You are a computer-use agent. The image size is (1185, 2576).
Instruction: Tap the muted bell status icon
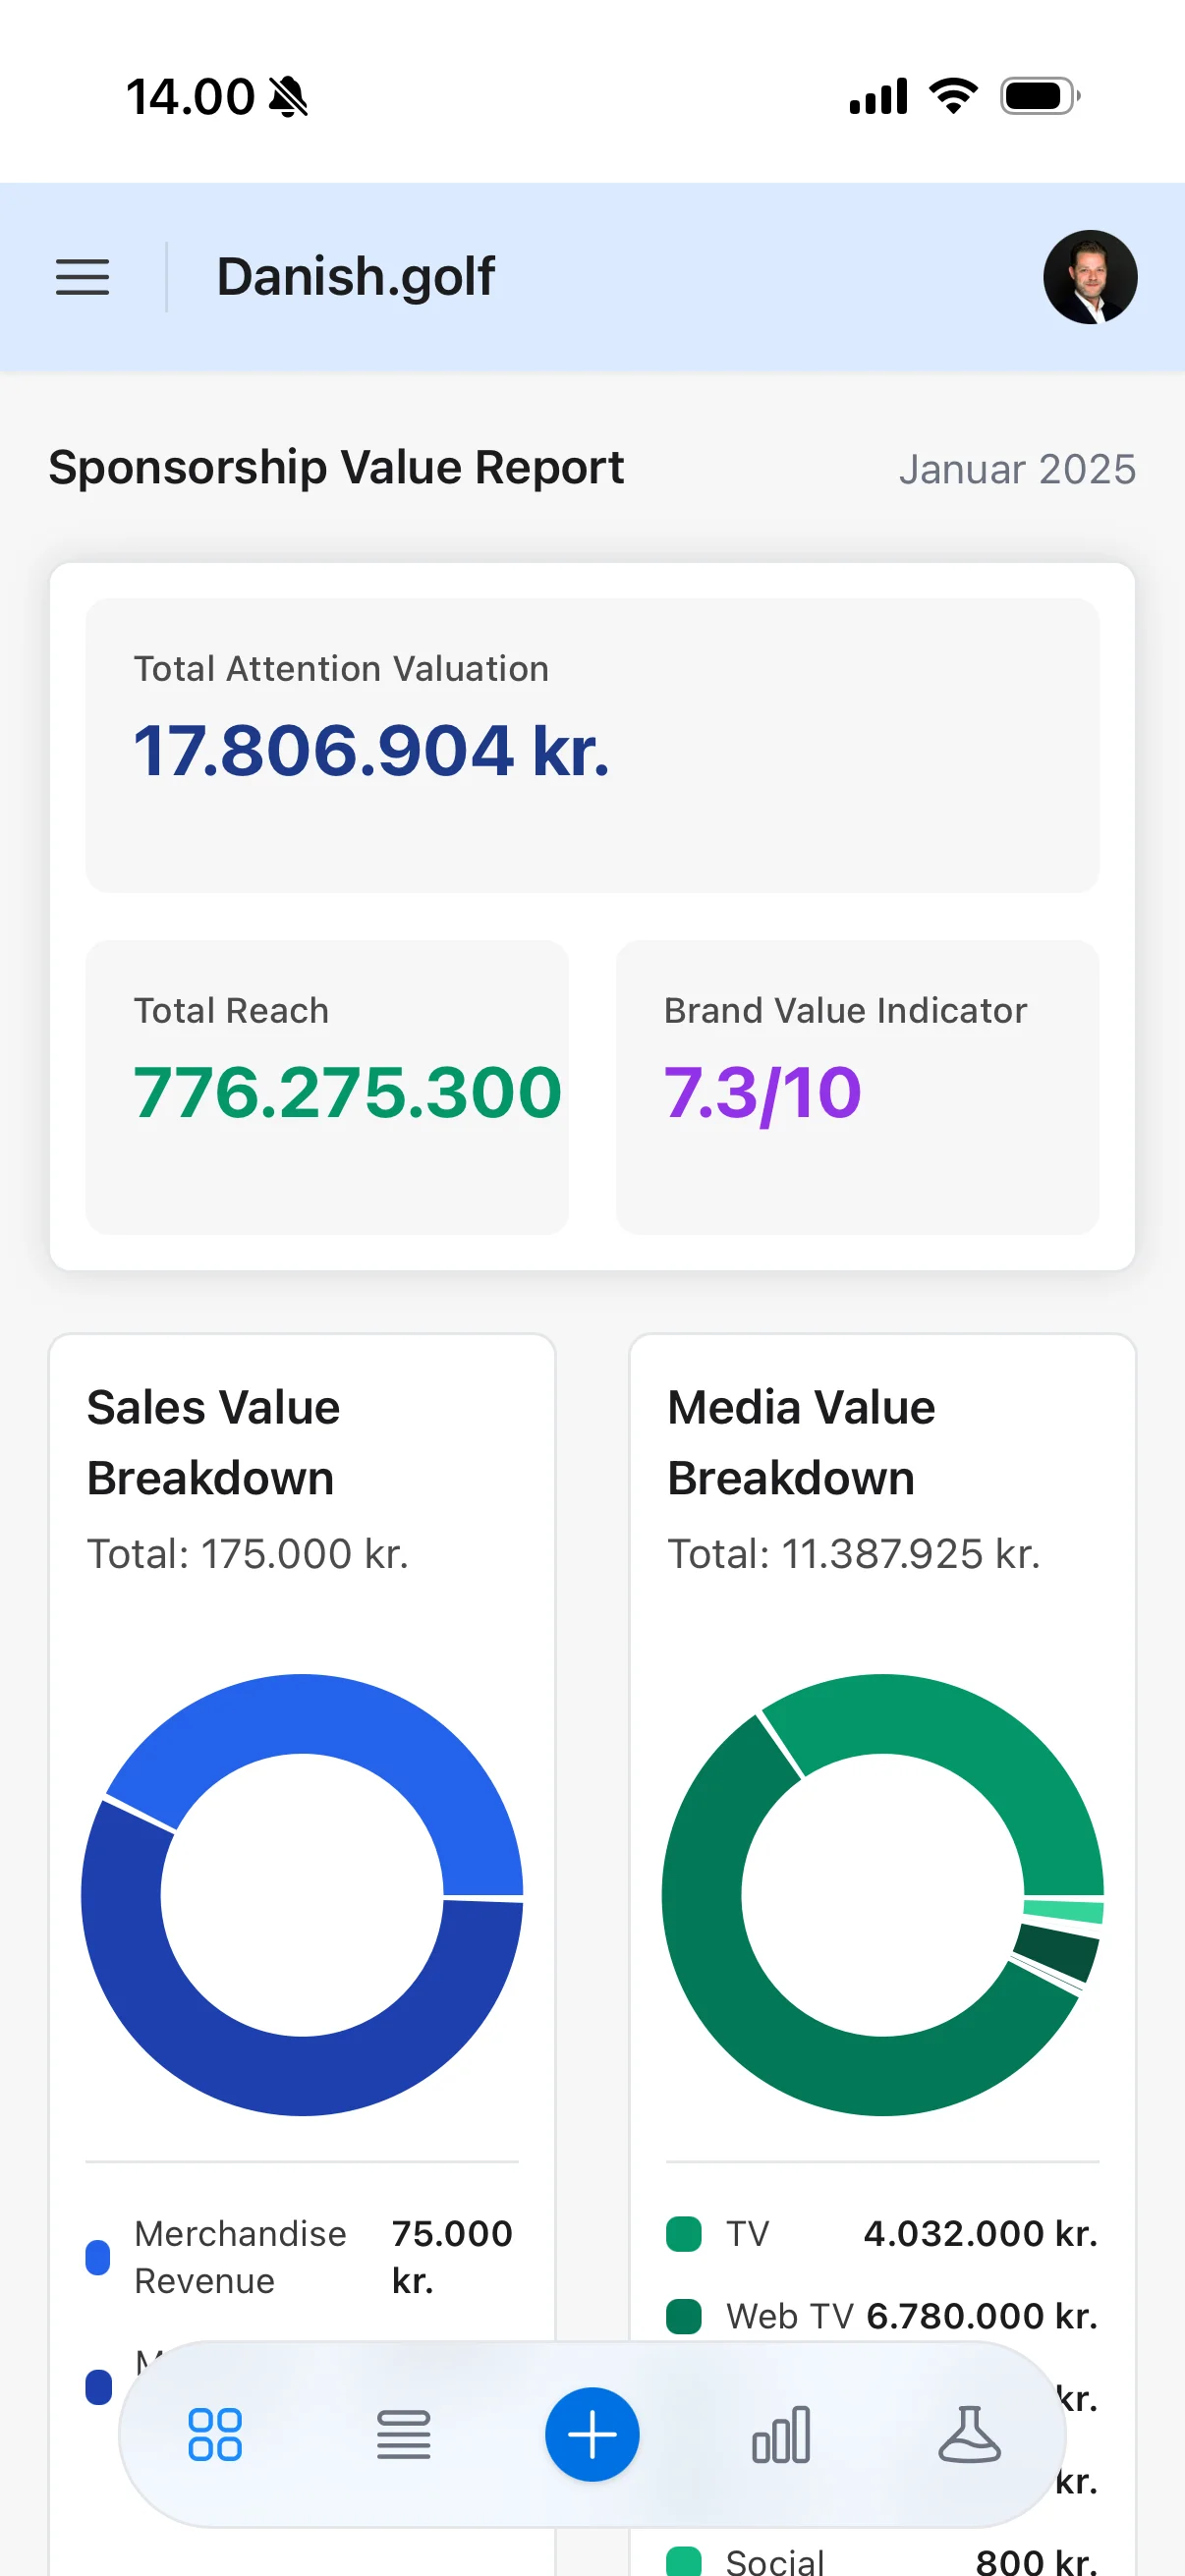tap(289, 97)
